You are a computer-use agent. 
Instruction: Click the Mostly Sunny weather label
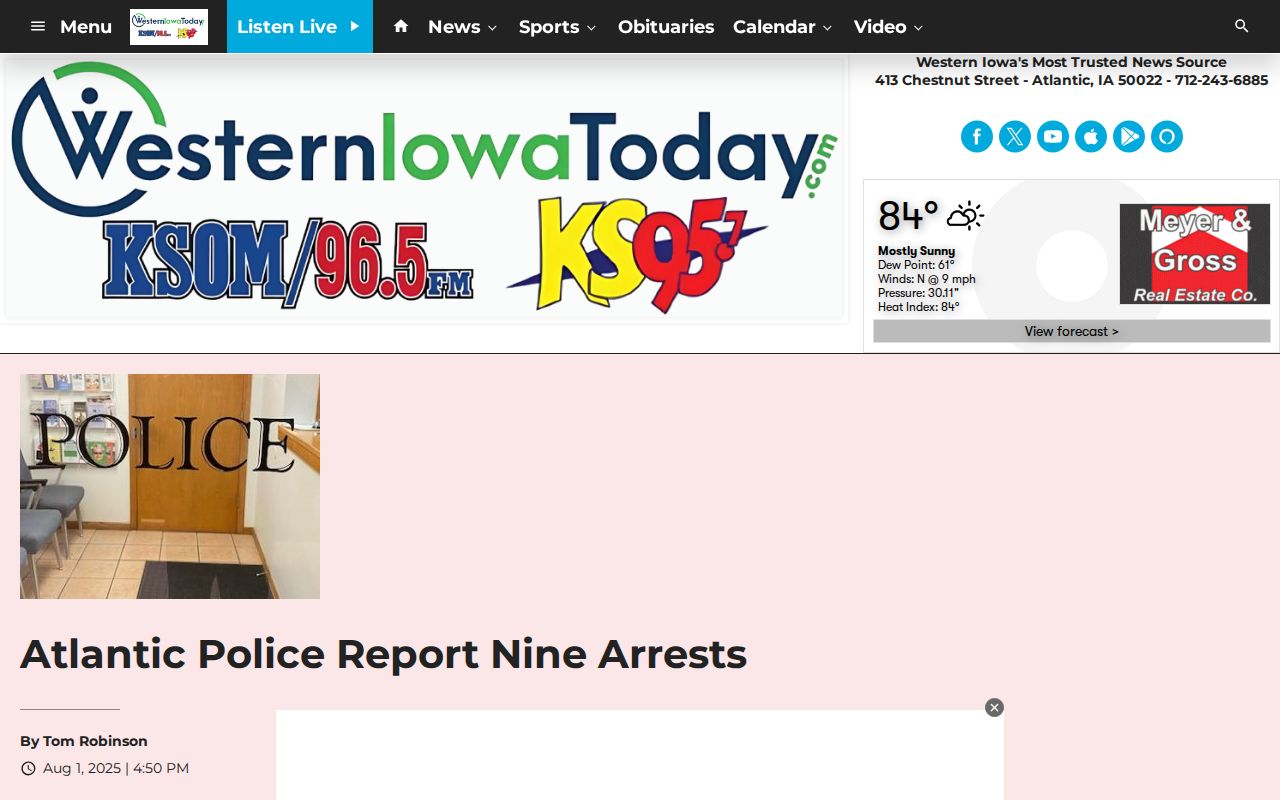coord(916,251)
